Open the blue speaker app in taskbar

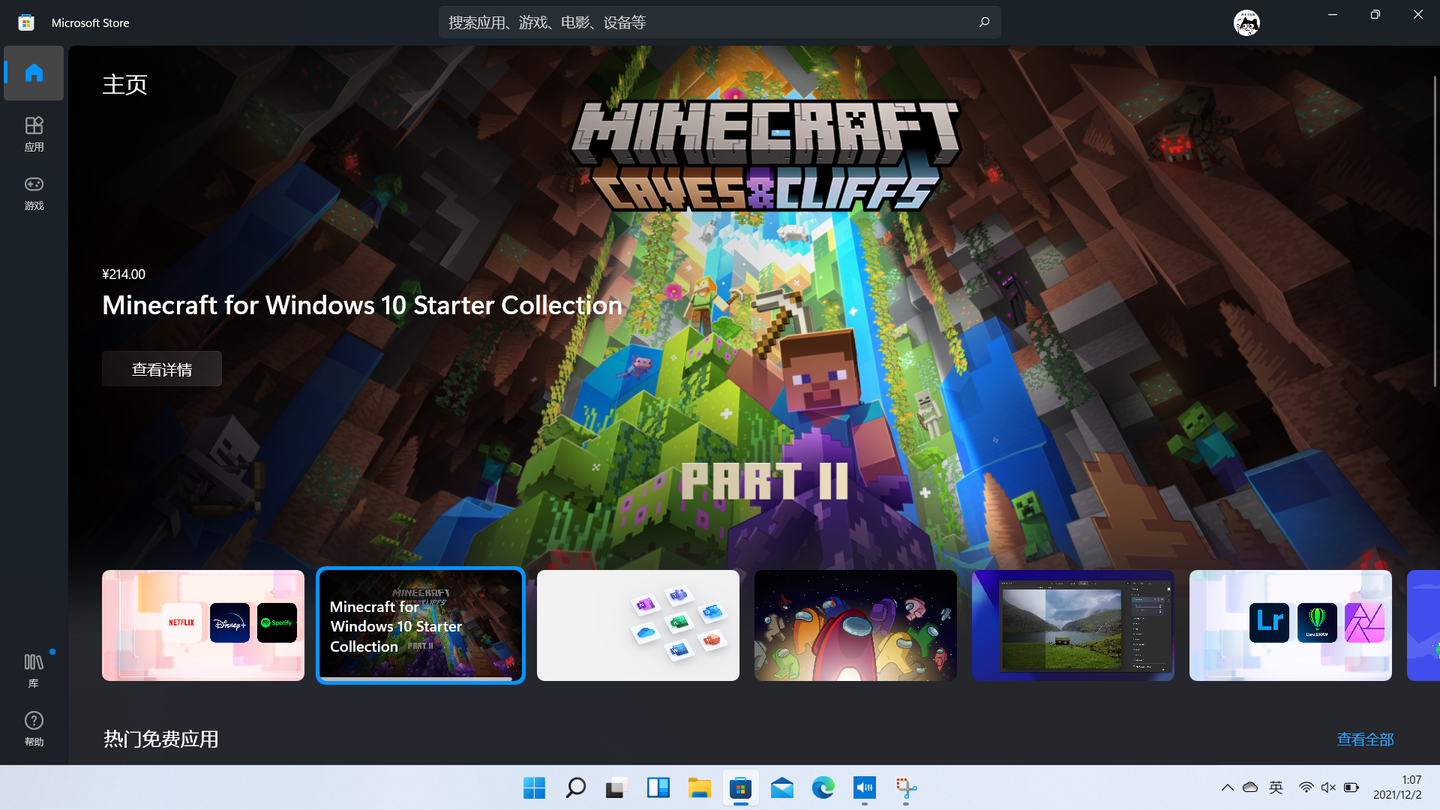864,788
